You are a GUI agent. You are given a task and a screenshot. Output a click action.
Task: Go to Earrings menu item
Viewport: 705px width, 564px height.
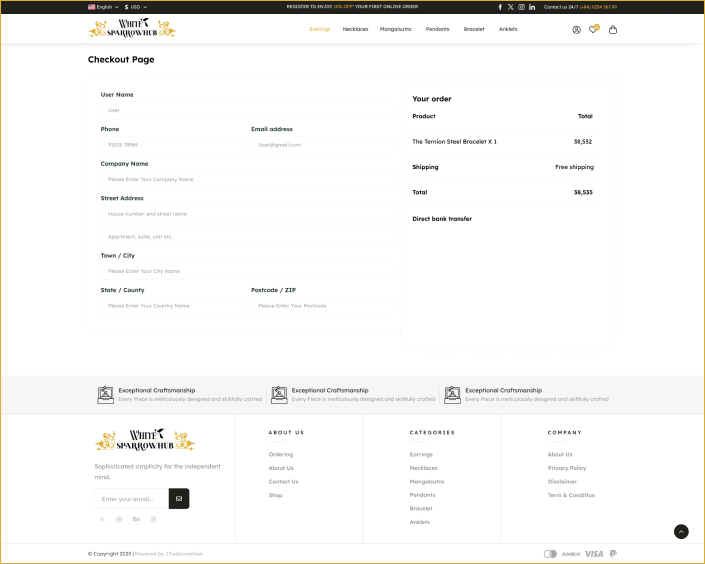[320, 29]
